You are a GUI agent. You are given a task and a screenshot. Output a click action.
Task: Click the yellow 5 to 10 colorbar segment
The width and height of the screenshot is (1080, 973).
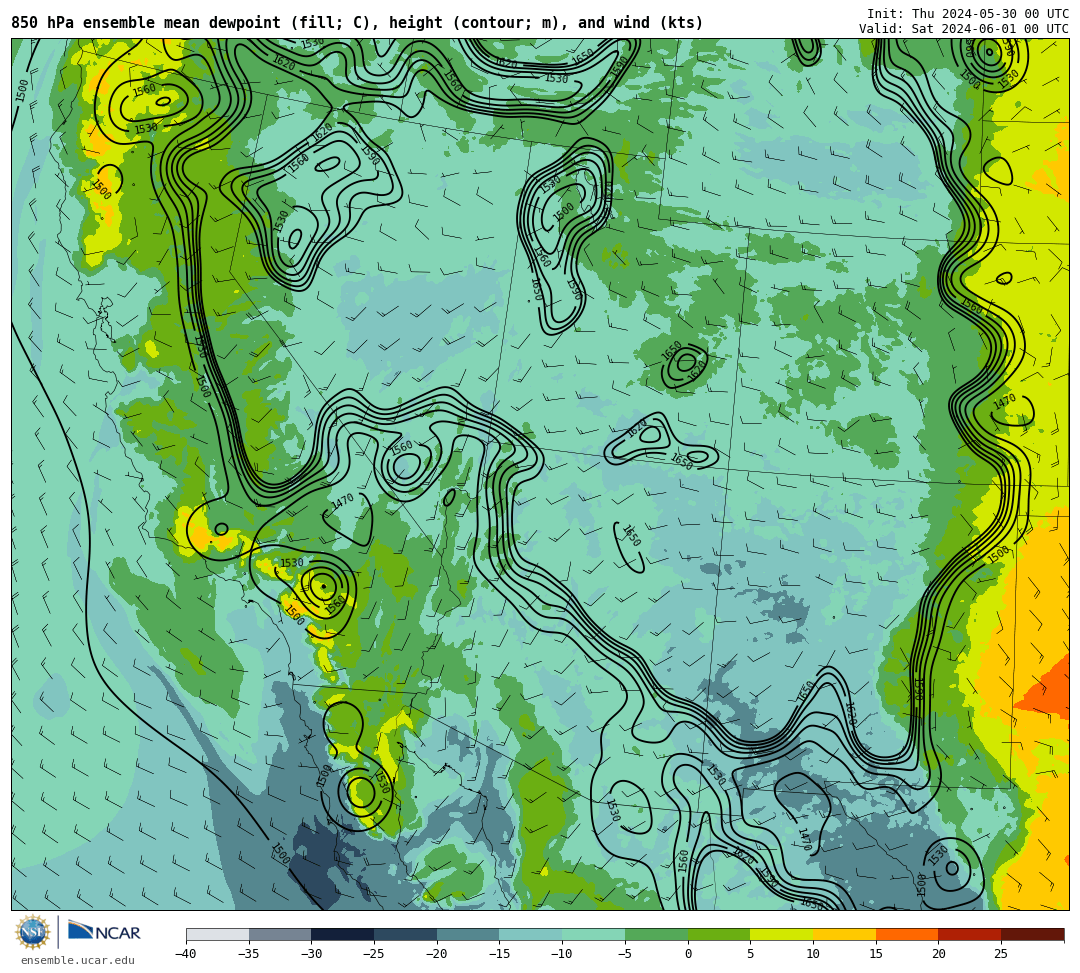click(781, 934)
